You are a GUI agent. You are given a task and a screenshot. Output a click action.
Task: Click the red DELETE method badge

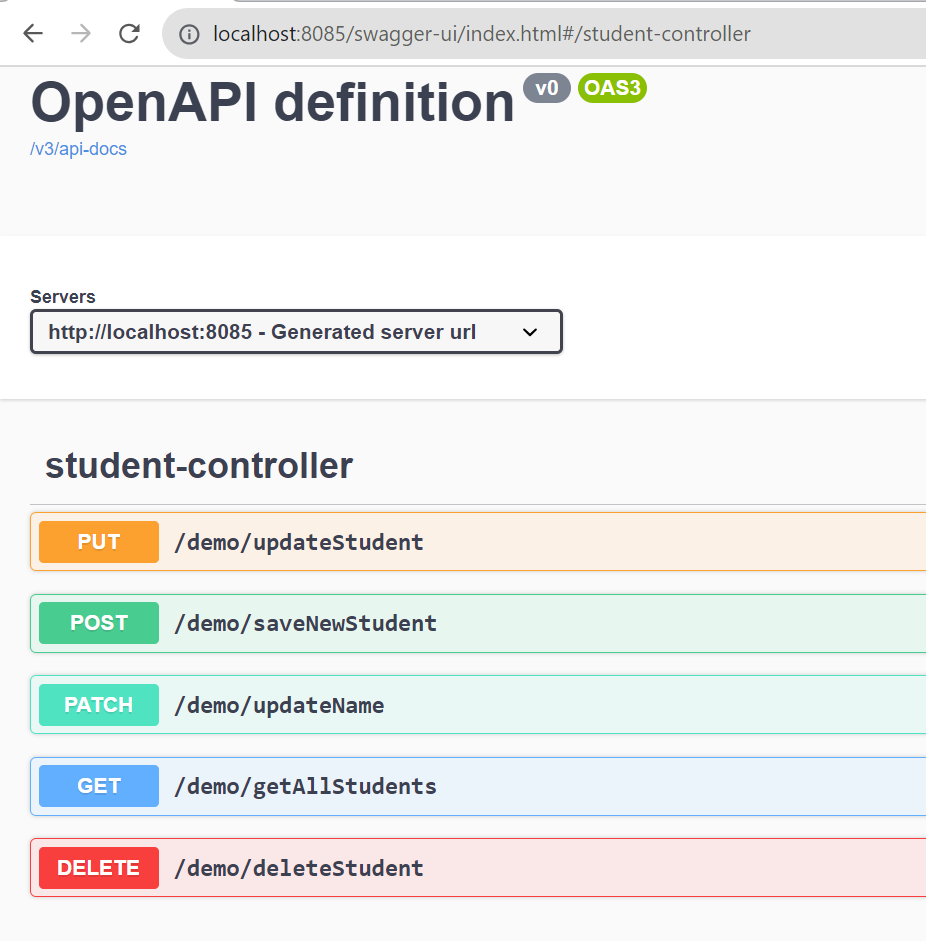tap(99, 868)
